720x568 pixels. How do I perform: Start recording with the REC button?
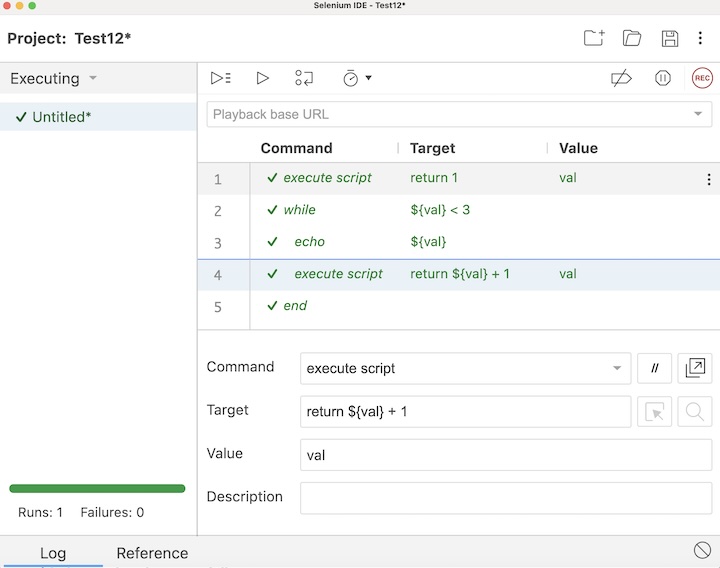pyautogui.click(x=702, y=78)
